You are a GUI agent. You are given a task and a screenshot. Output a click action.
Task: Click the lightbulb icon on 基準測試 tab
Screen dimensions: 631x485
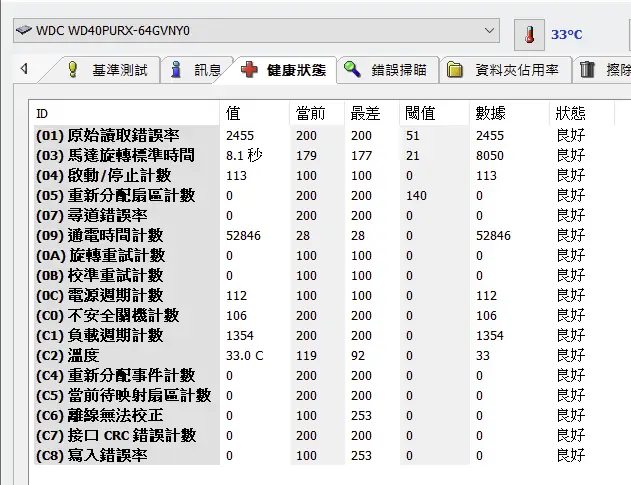72,70
